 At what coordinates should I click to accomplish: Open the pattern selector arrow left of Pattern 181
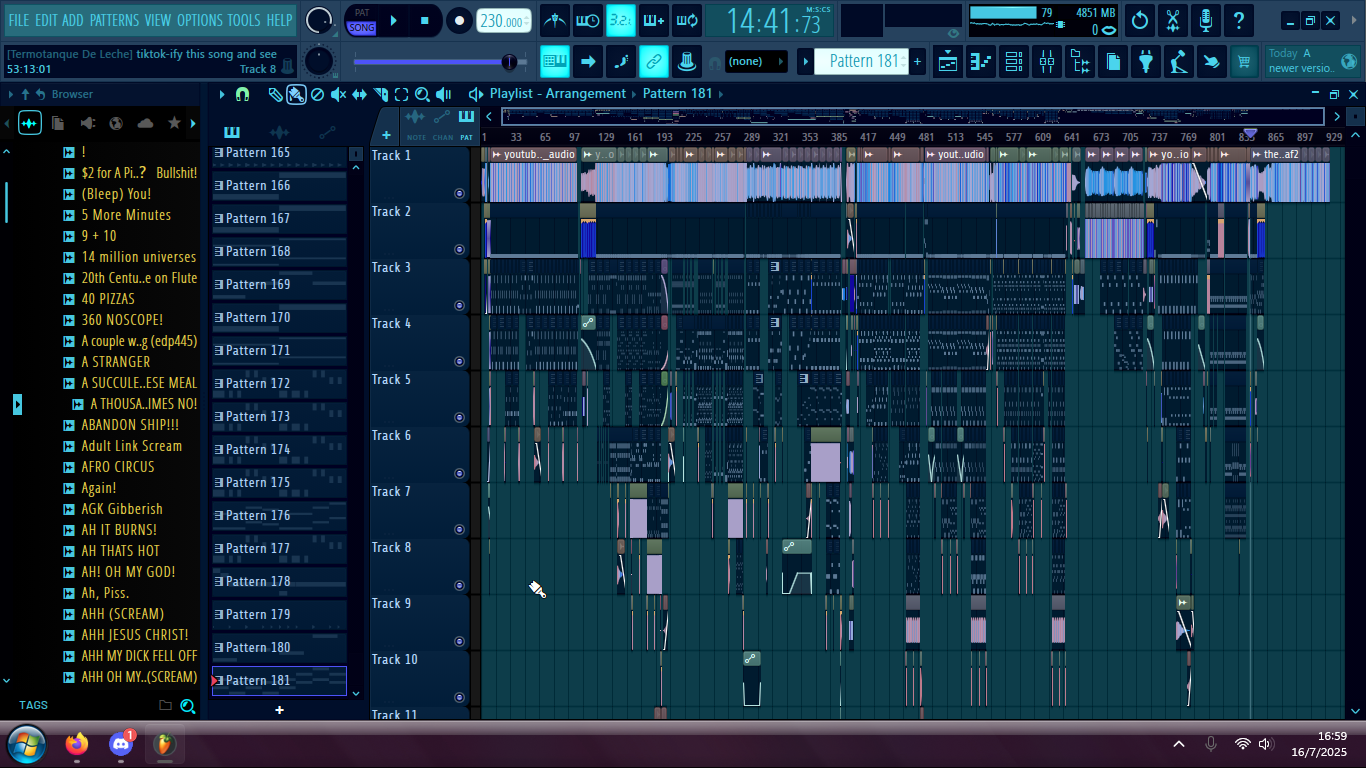coord(805,62)
